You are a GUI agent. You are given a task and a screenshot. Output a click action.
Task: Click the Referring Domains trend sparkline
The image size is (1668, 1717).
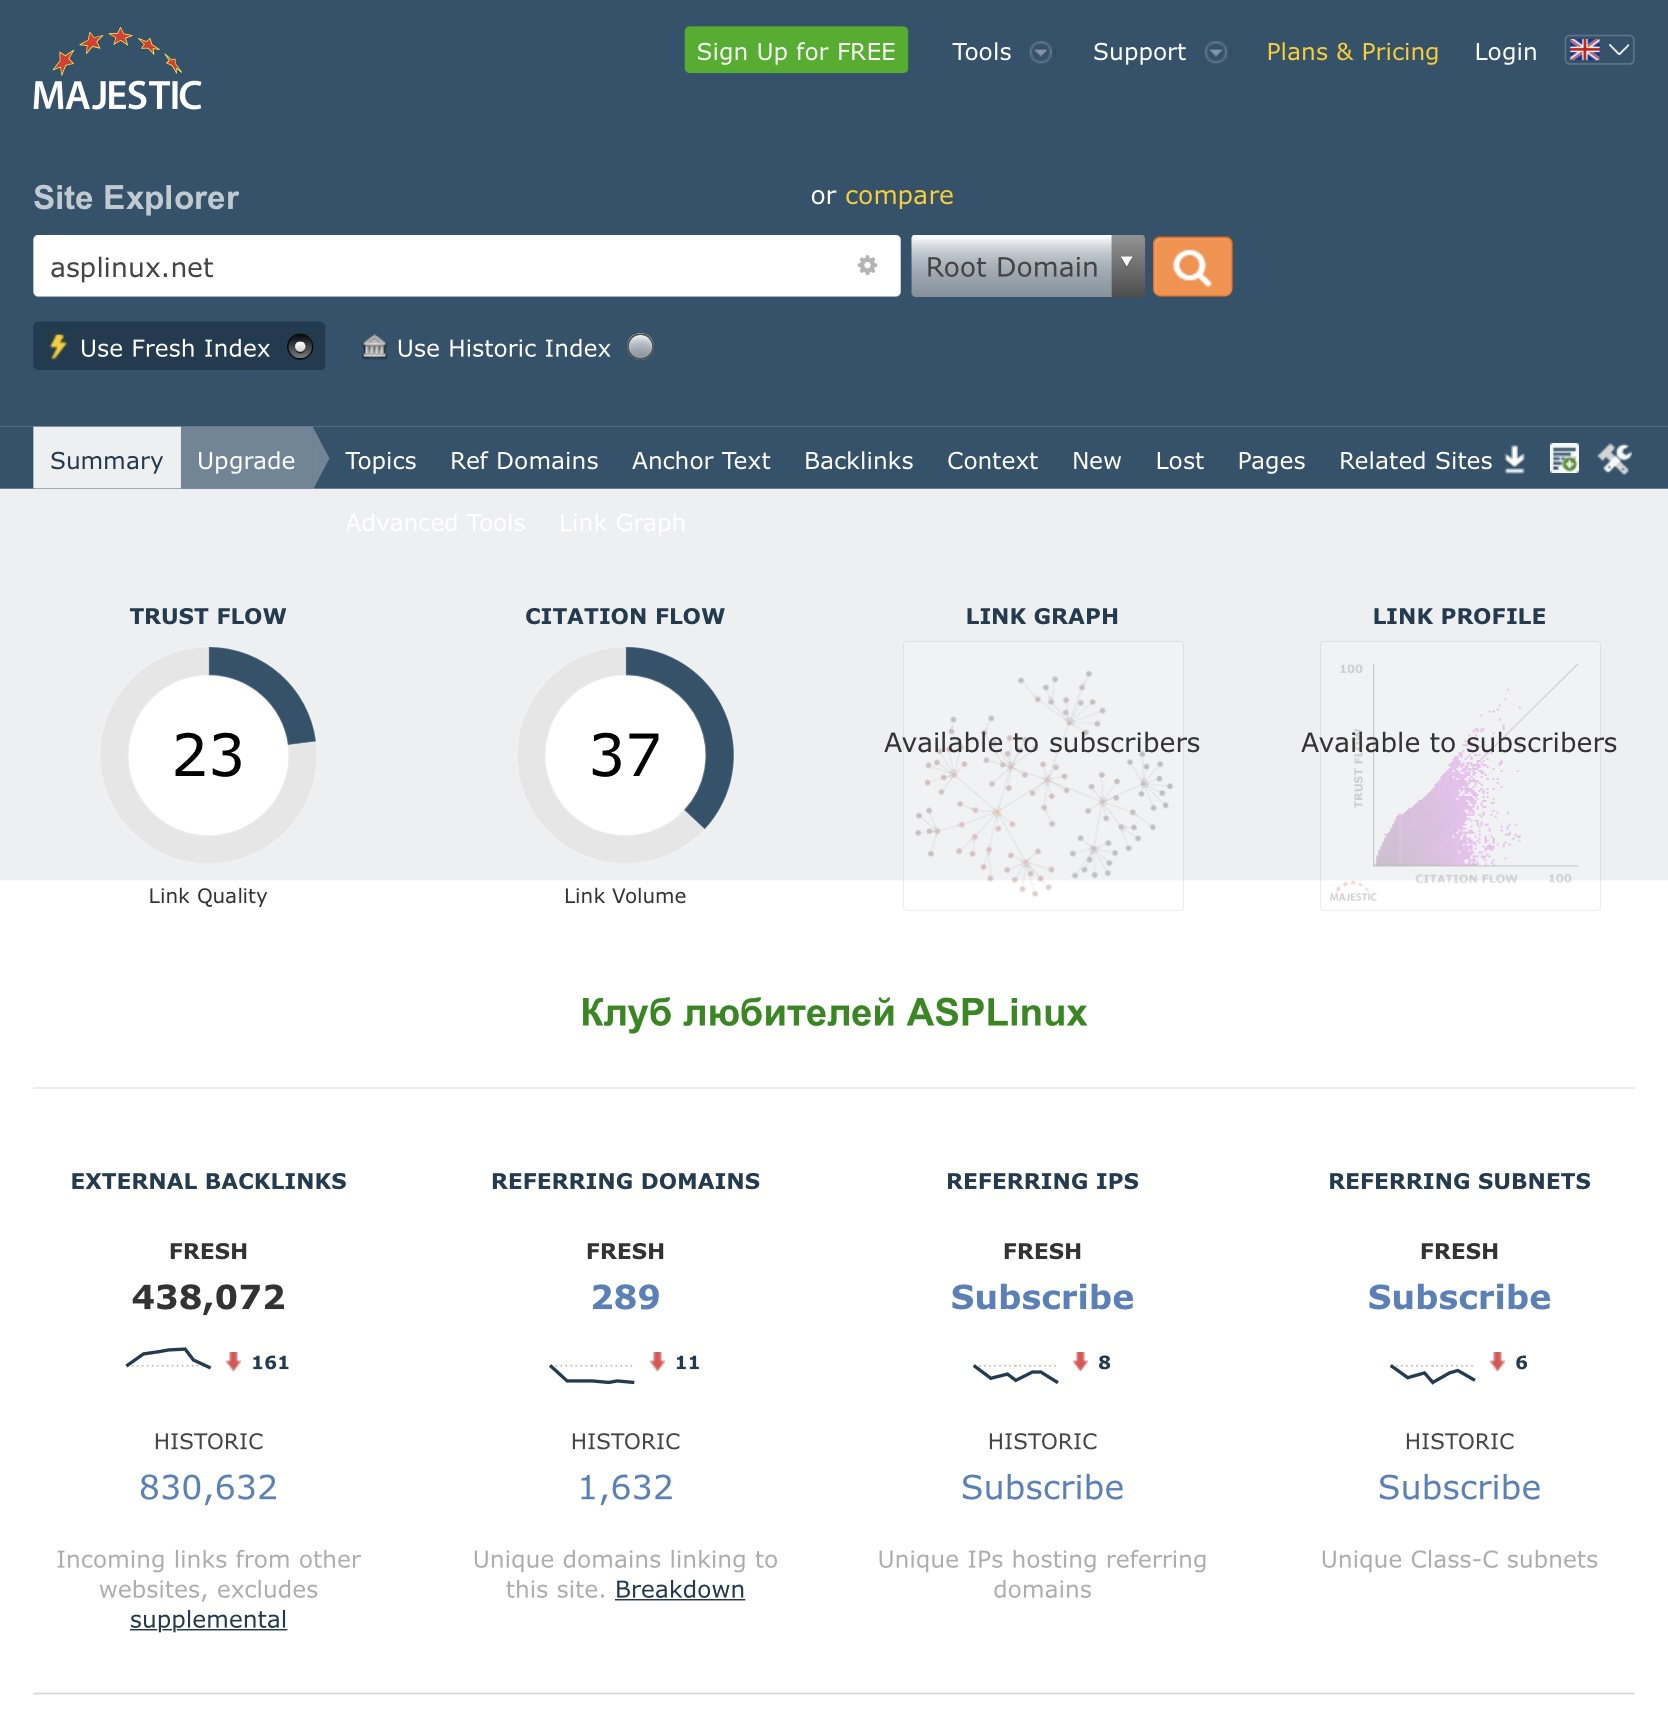click(592, 1372)
